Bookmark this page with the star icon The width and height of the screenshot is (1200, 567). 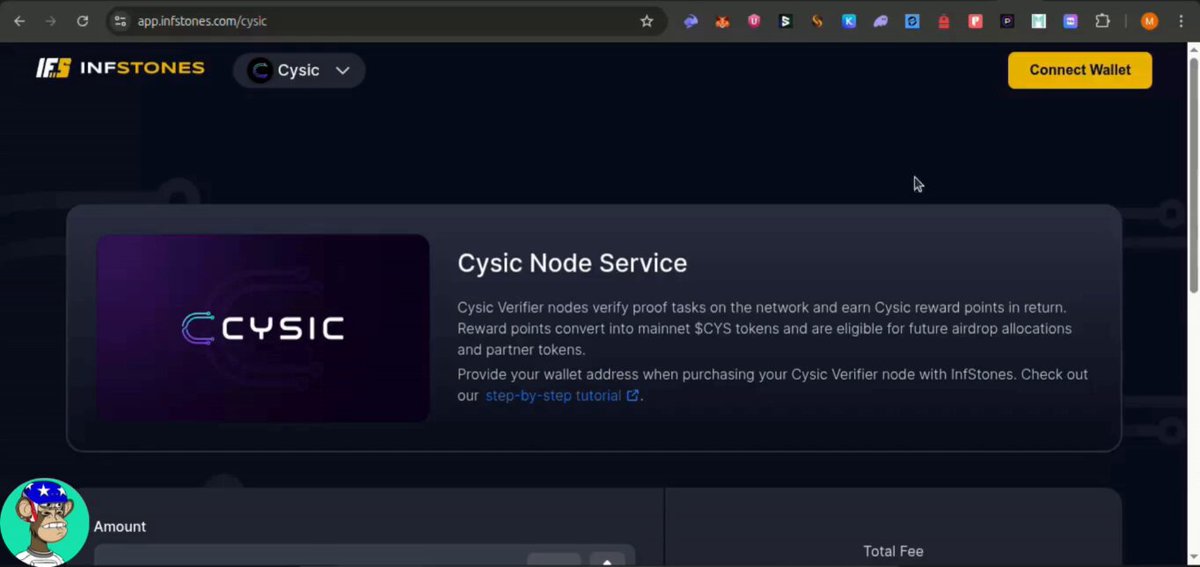[x=646, y=21]
